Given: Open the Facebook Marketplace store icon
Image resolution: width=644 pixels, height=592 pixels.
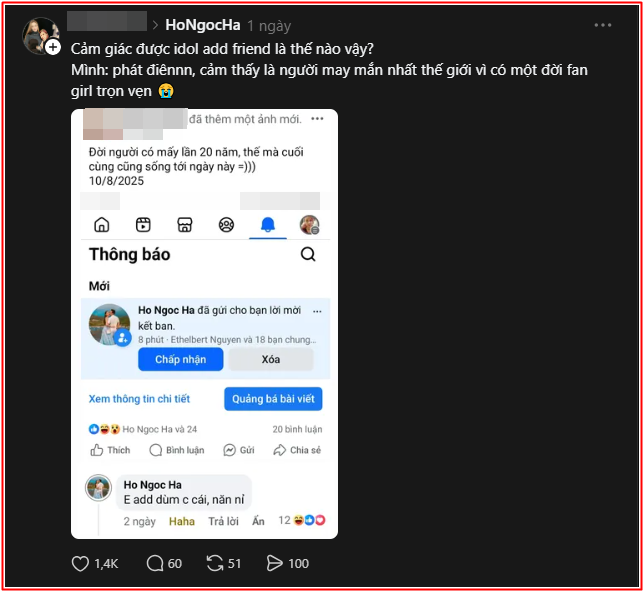Looking at the screenshot, I should click(x=184, y=225).
